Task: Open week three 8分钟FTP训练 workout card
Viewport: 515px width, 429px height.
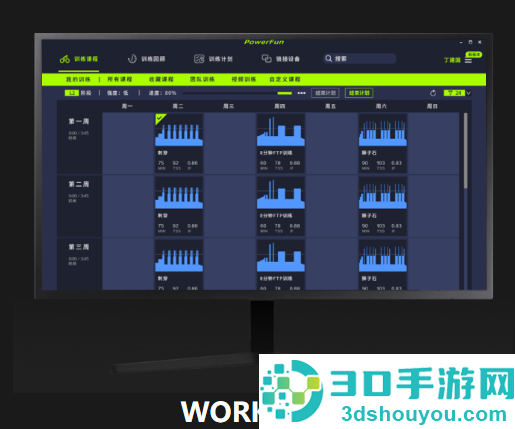Action: [x=281, y=264]
